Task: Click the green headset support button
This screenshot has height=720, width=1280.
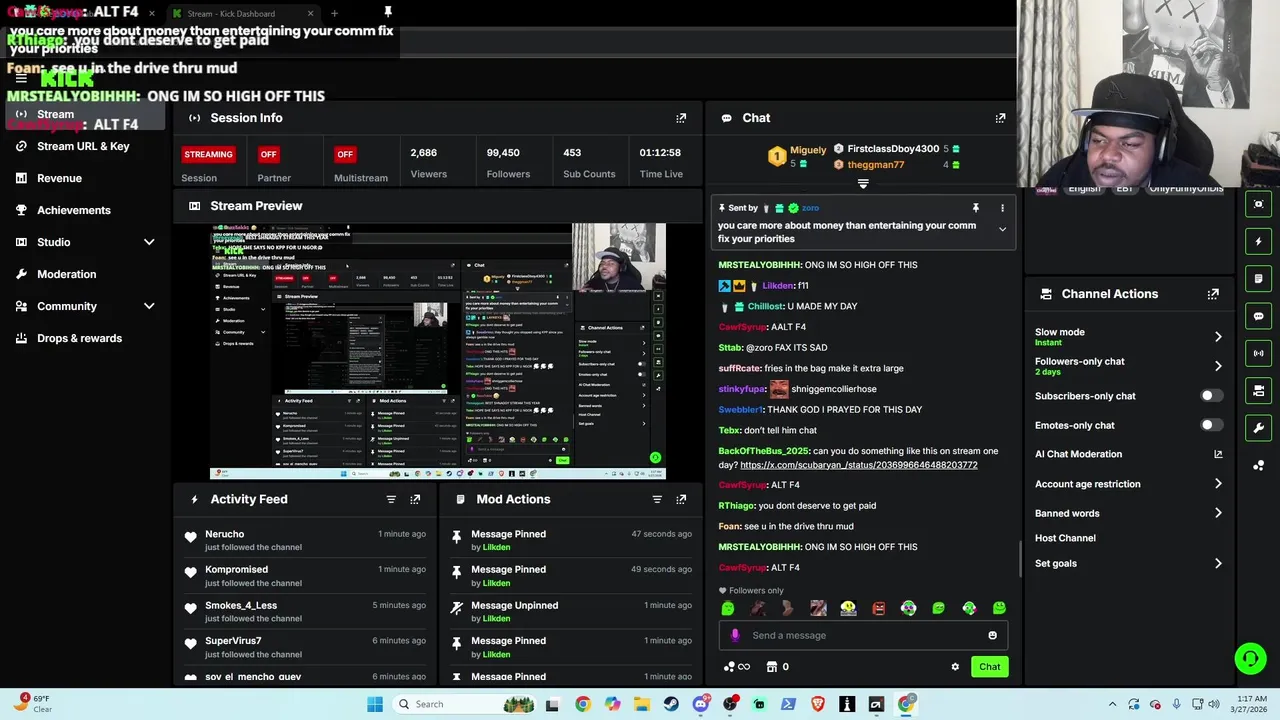Action: pos(1250,658)
